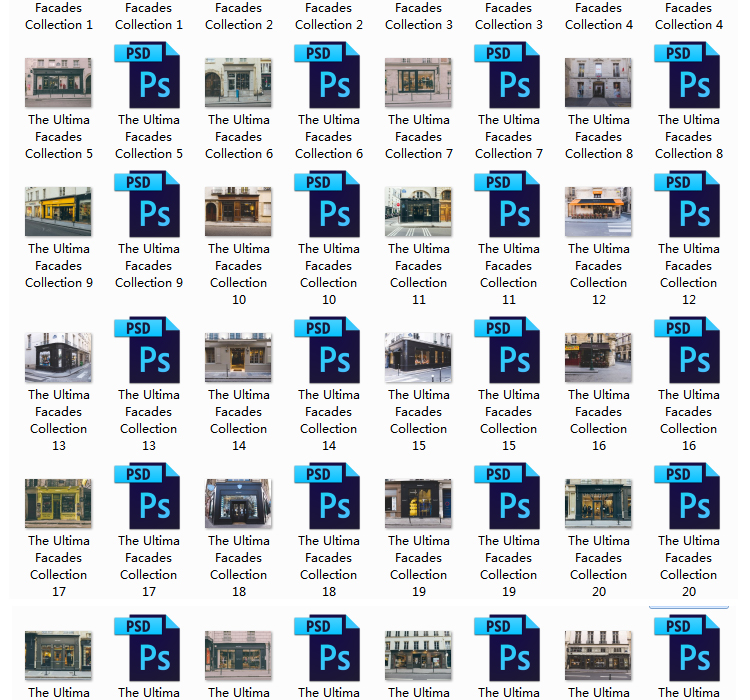This screenshot has height=700, width=750.
Task: Select the Collection 6 PSD file icon
Action: click(328, 76)
